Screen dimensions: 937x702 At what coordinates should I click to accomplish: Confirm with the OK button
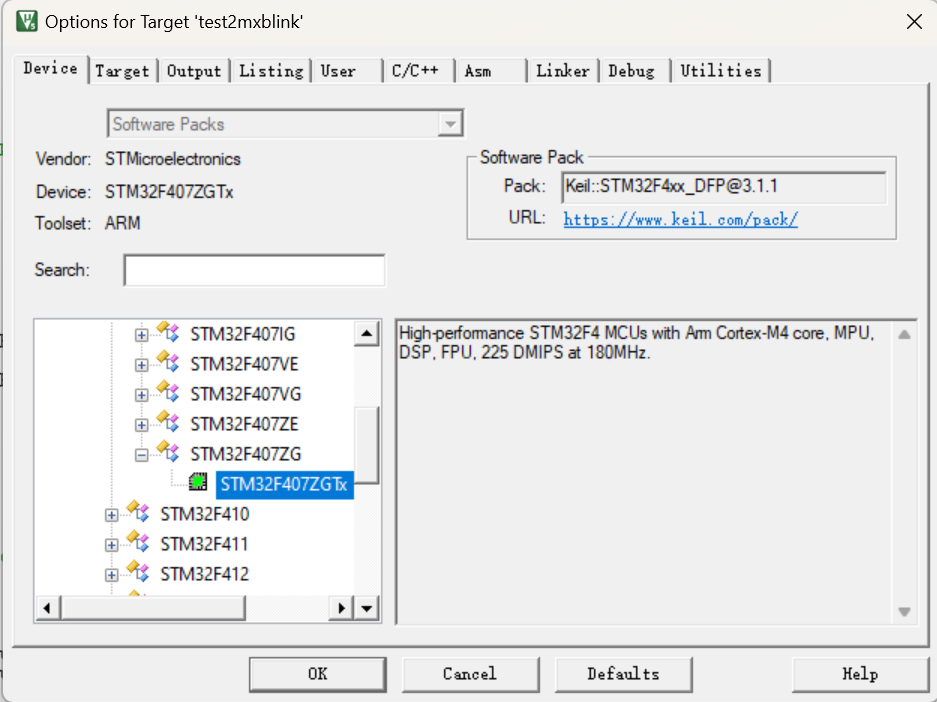coord(318,675)
